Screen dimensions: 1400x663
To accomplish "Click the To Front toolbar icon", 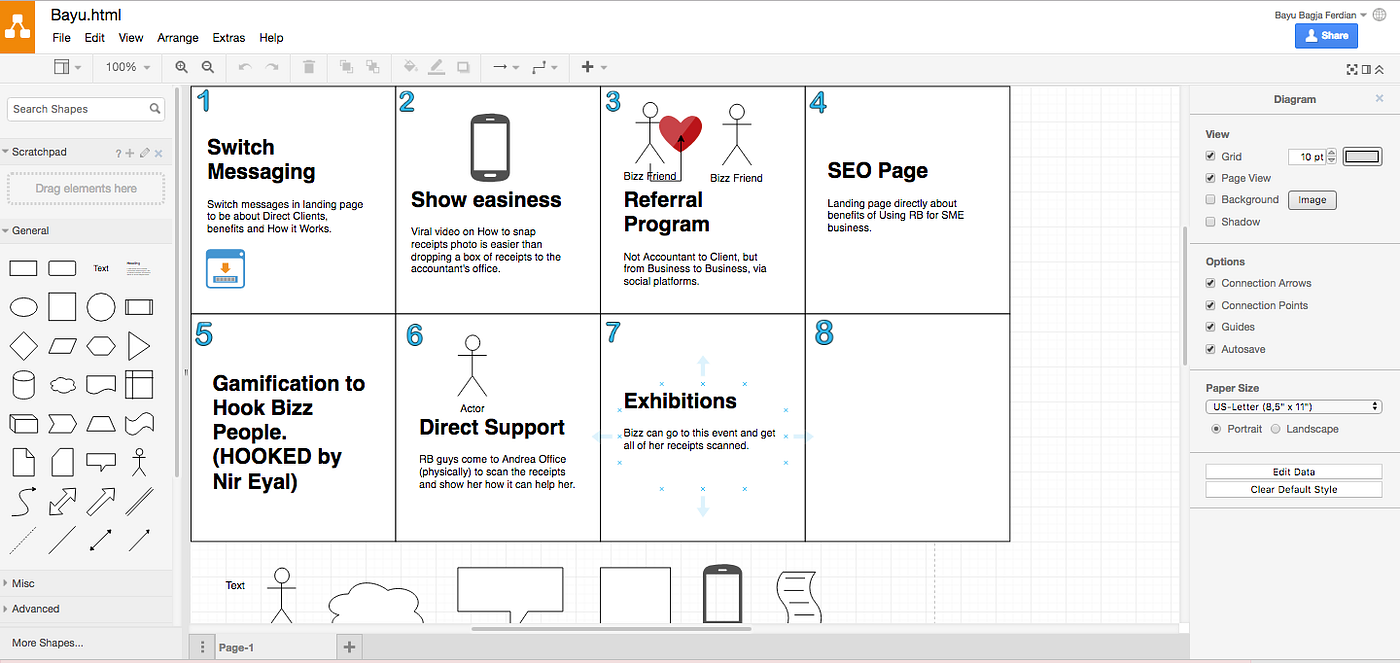I will click(x=346, y=67).
